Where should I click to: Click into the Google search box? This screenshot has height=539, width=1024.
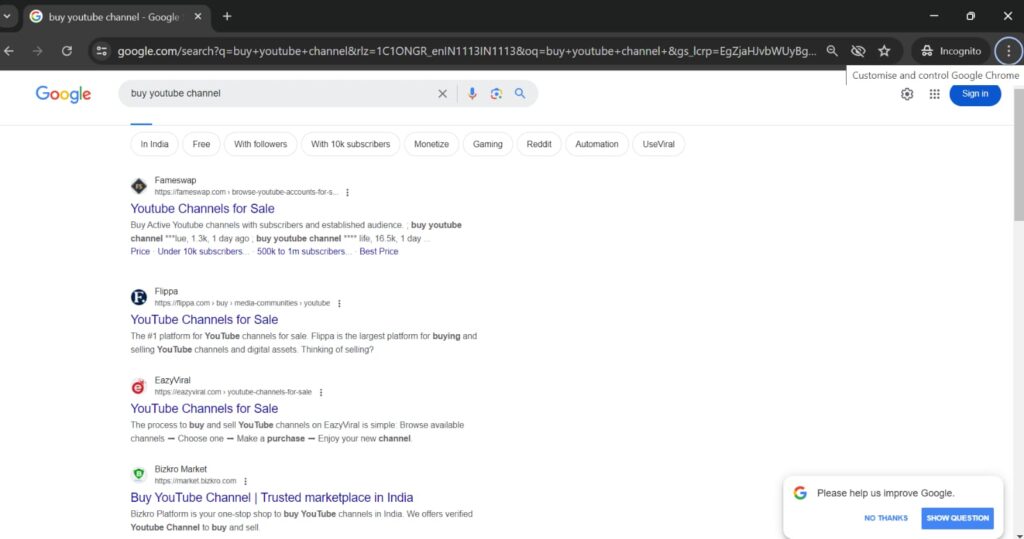tap(281, 93)
